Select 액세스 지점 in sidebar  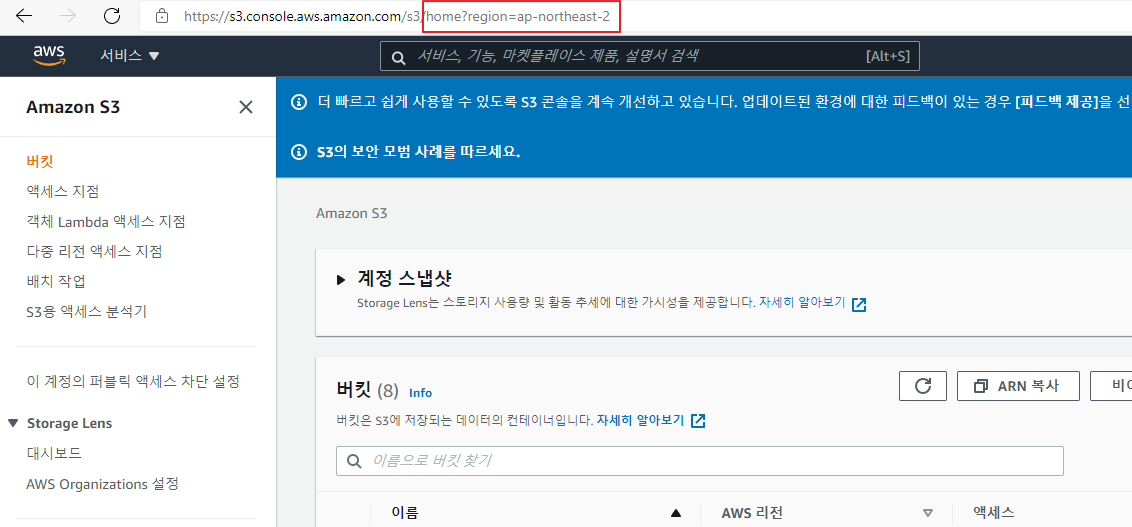[x=63, y=191]
